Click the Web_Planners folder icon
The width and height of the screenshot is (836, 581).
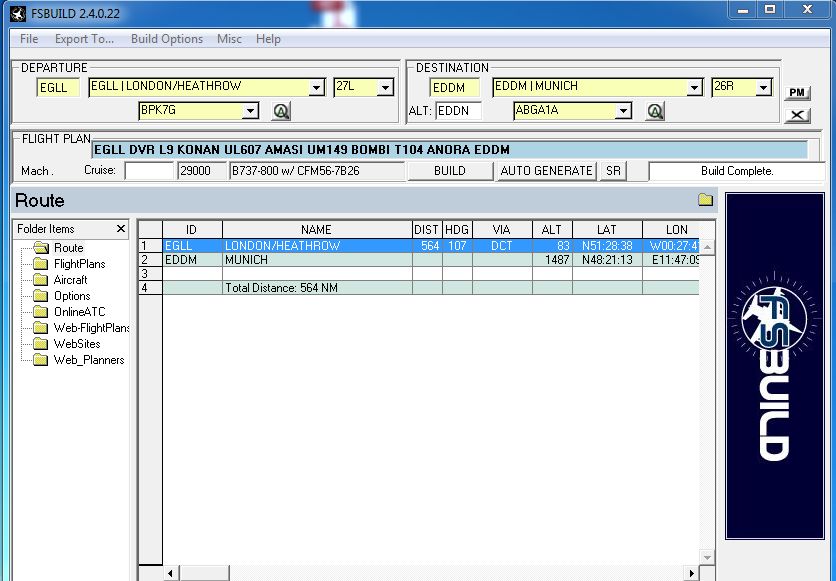click(x=41, y=360)
